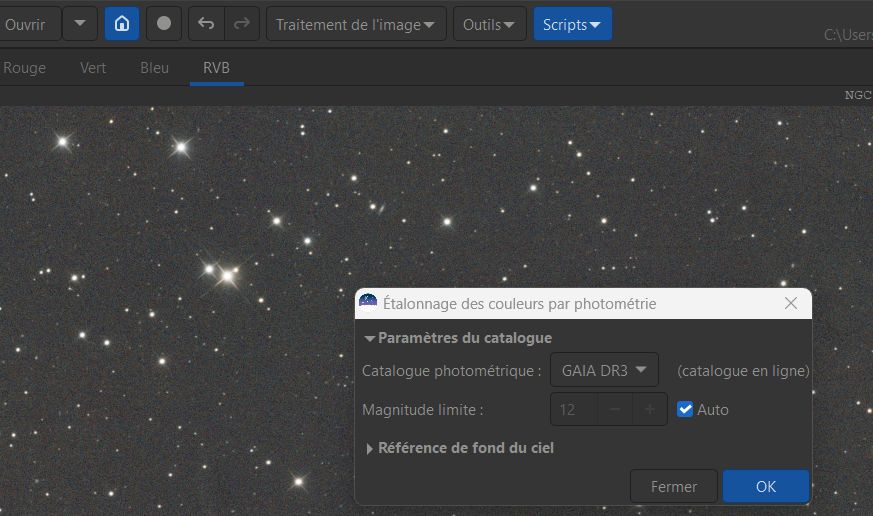
Task: Click the round record/snapshot icon
Action: point(164,24)
